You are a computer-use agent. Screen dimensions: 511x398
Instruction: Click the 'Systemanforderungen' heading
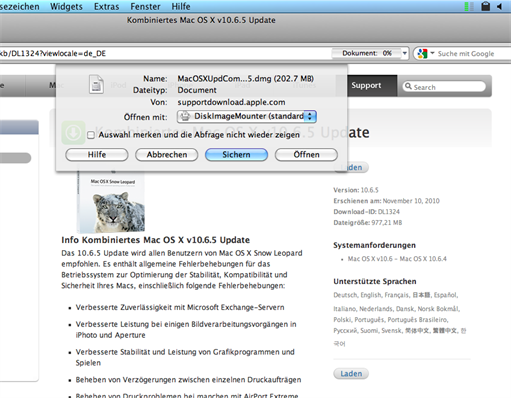coord(374,245)
